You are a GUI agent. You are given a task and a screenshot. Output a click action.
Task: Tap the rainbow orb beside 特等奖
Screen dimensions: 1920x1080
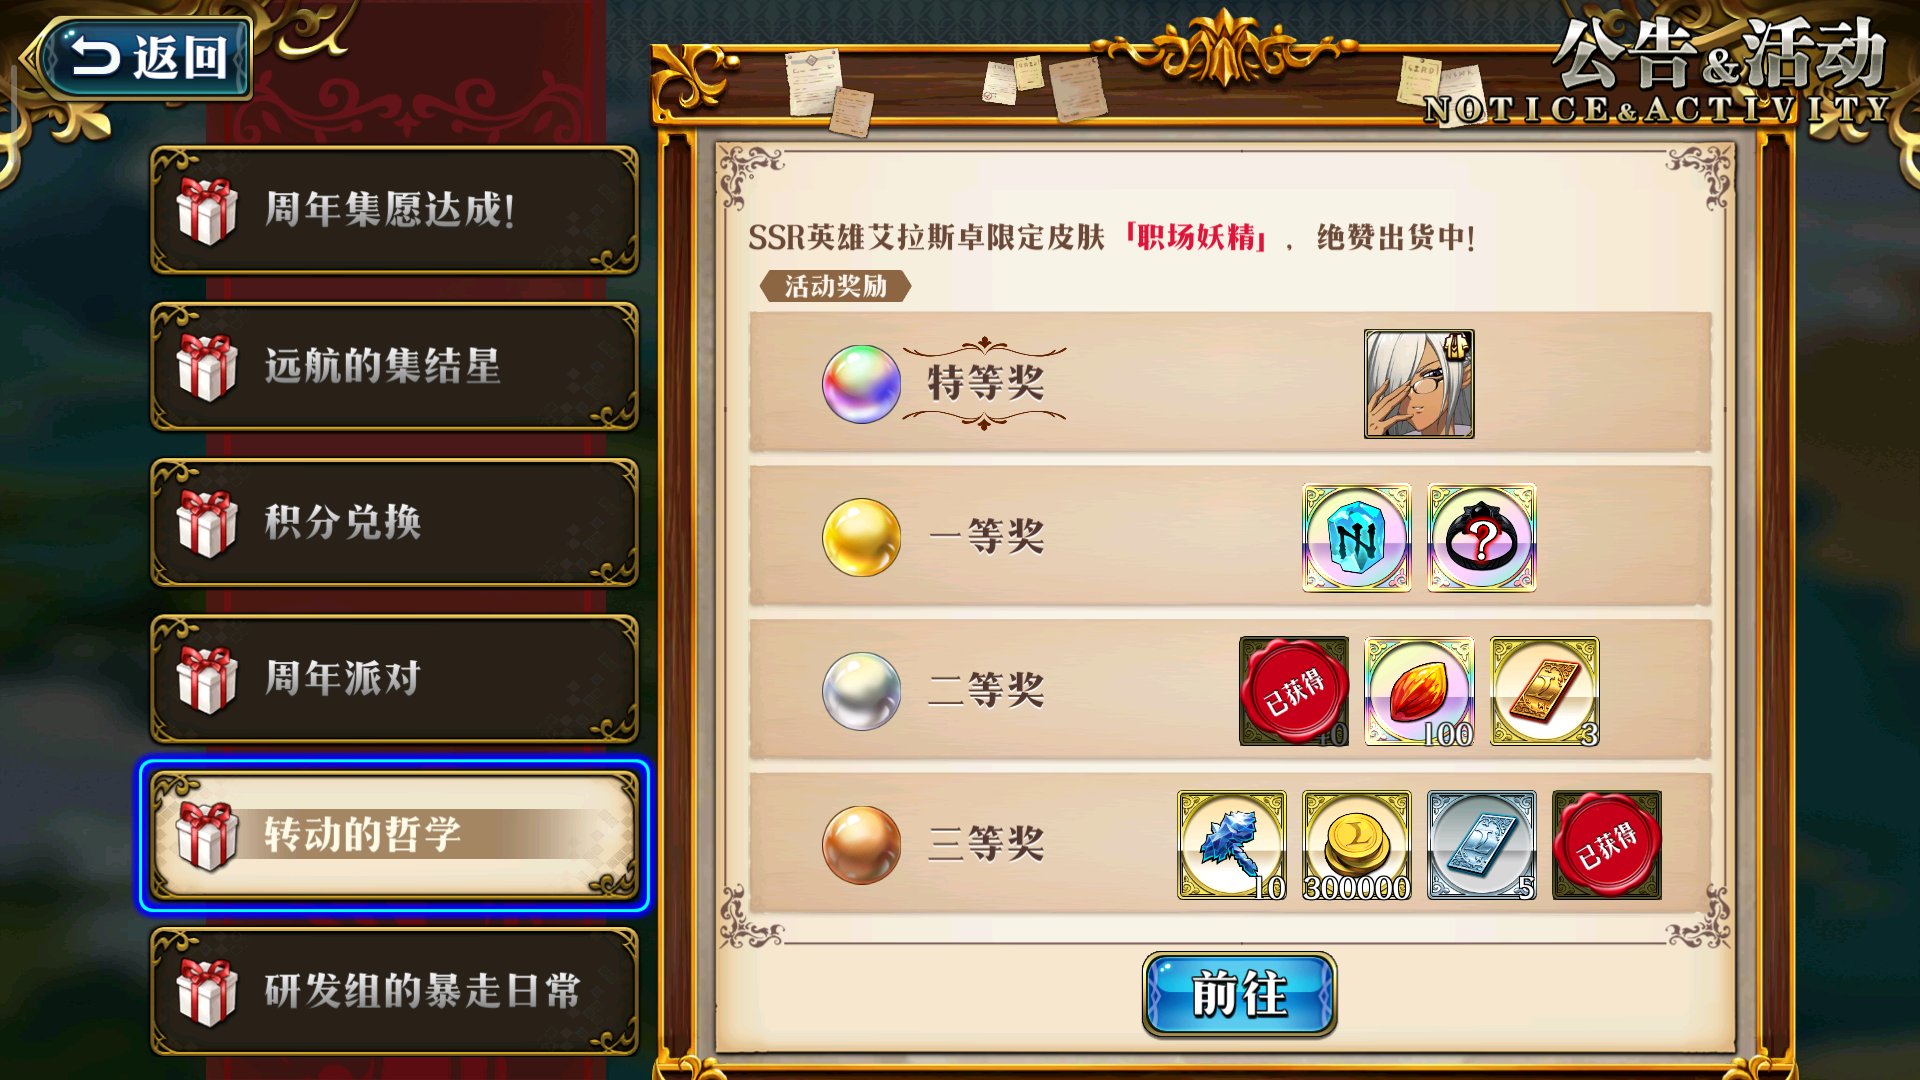pyautogui.click(x=861, y=384)
